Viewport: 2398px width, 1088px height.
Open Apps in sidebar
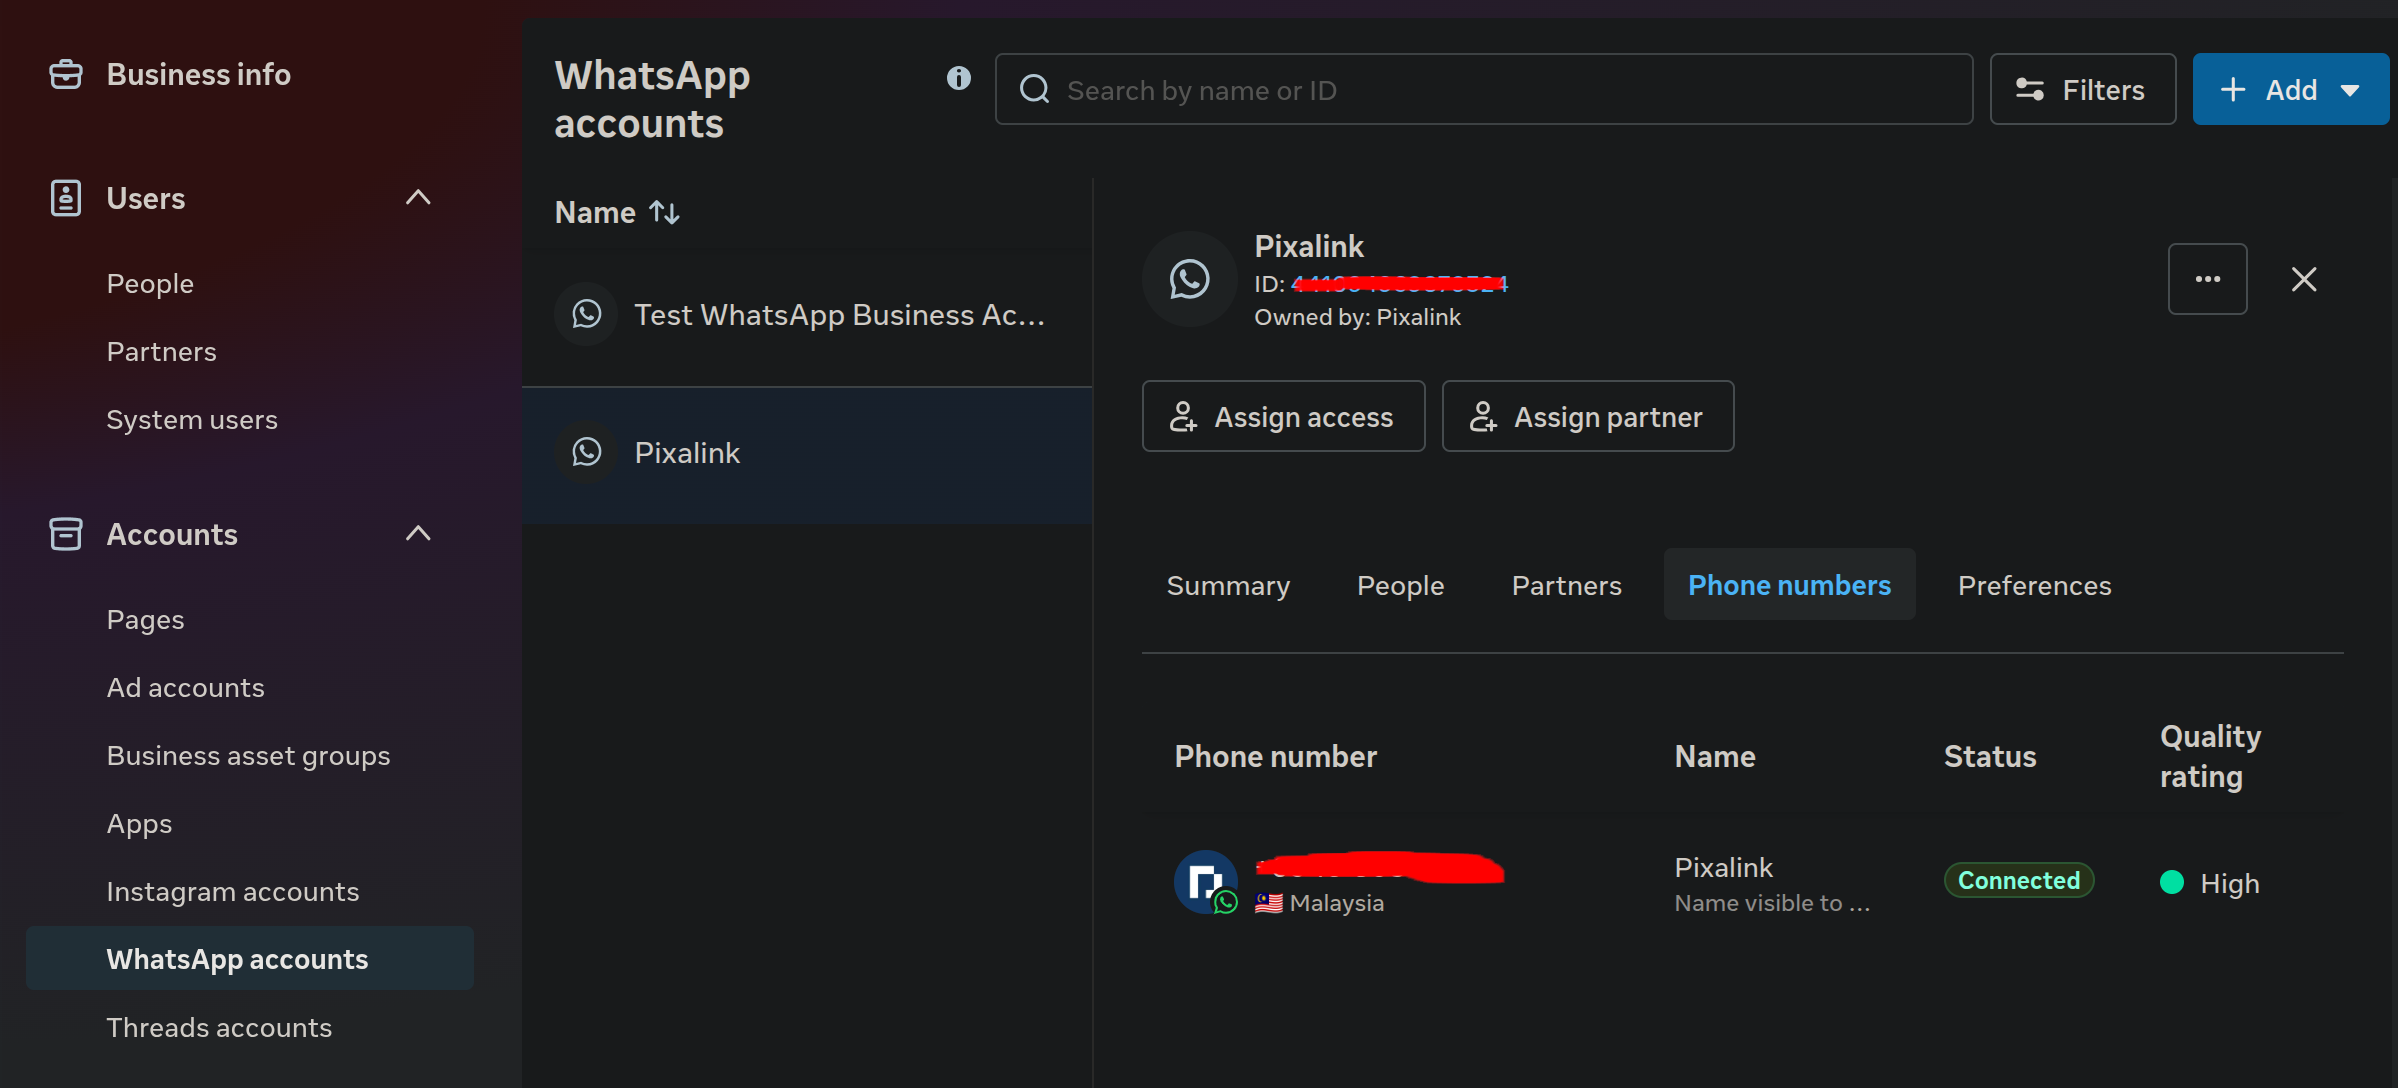pos(139,824)
